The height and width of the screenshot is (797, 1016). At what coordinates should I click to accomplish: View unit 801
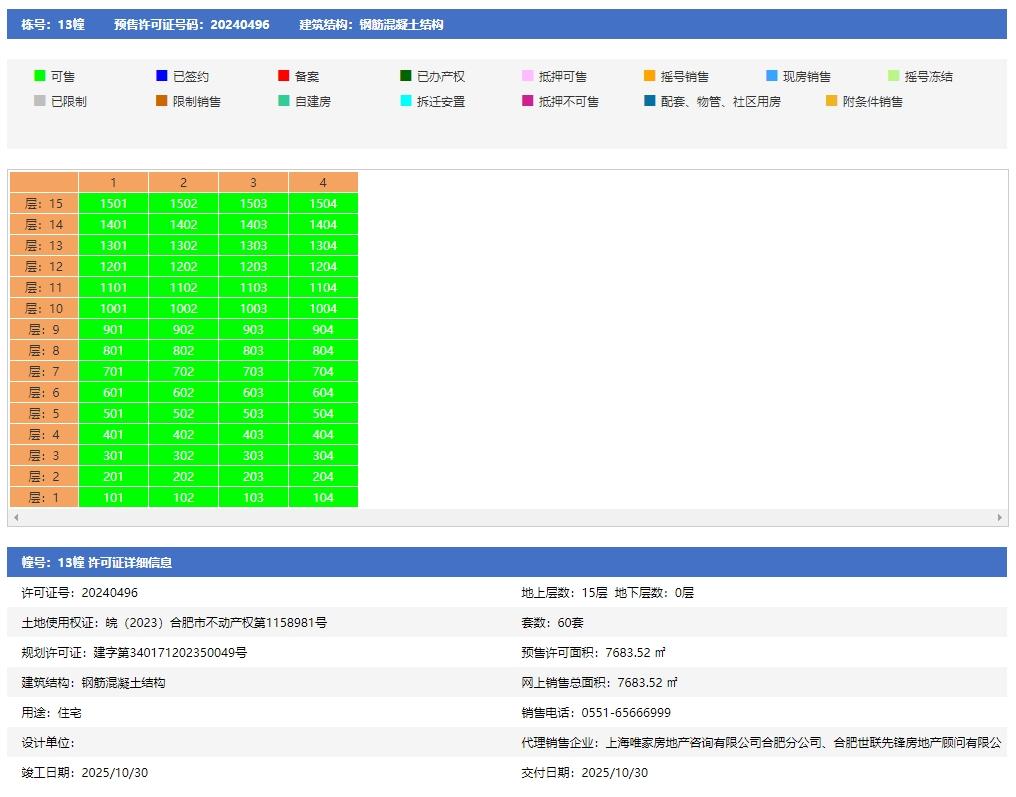tap(113, 351)
